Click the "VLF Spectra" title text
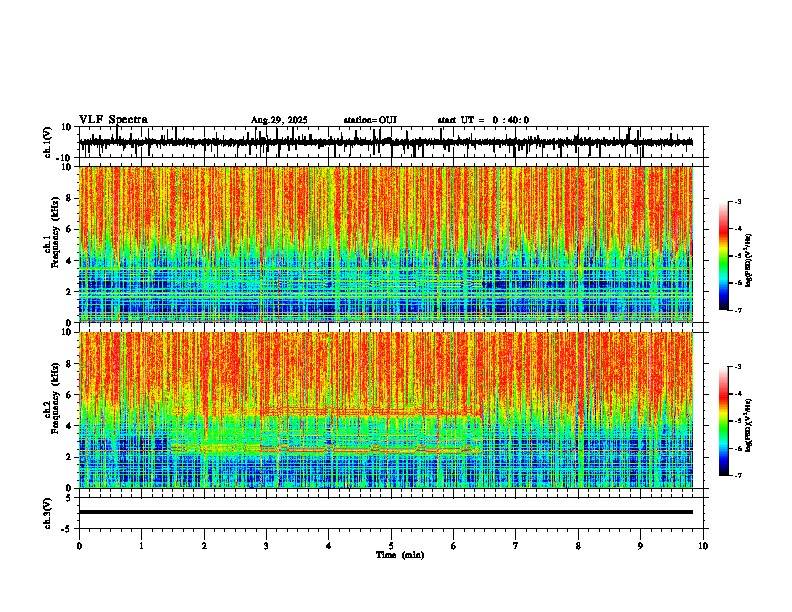This screenshot has height=612, width=792. tap(113, 120)
